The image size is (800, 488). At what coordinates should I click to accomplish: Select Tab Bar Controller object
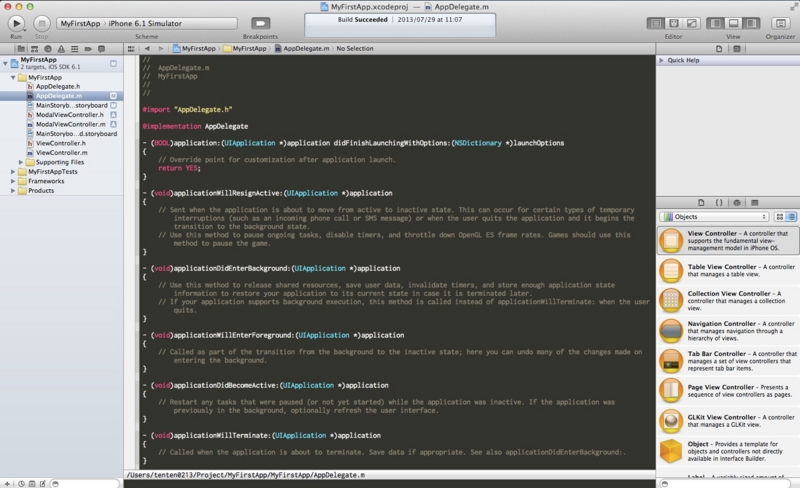tap(728, 361)
